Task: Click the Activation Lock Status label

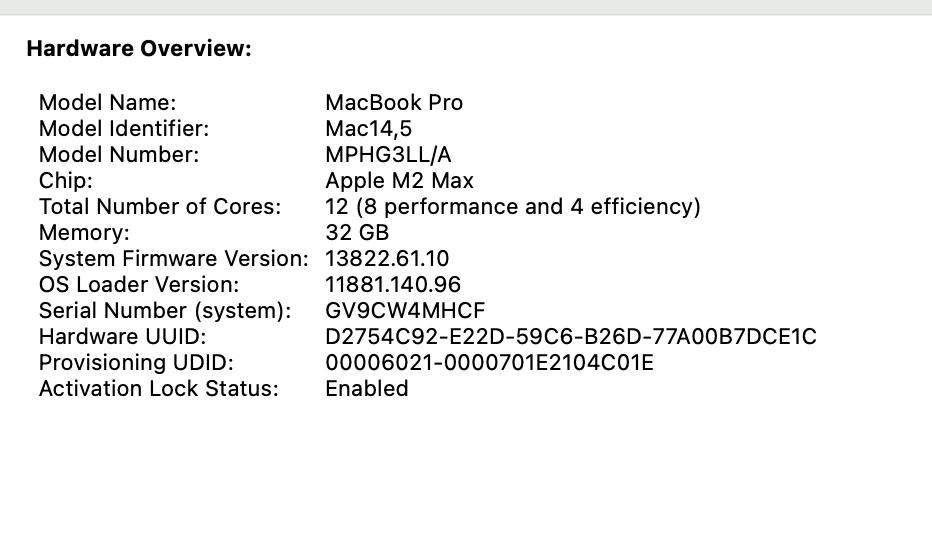Action: pyautogui.click(x=159, y=389)
